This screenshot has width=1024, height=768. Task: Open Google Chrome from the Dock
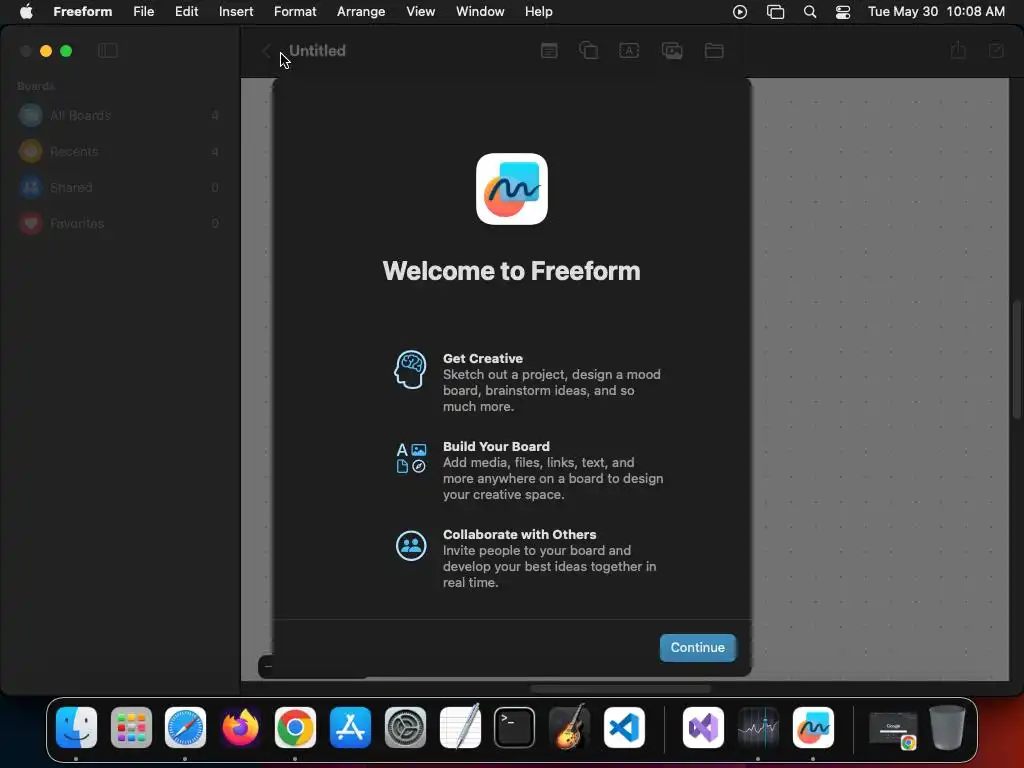pyautogui.click(x=295, y=728)
